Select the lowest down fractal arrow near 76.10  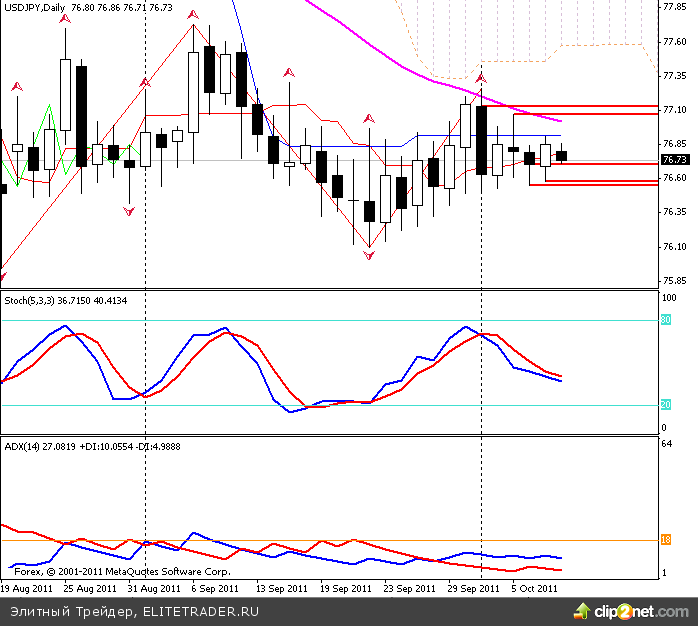tap(369, 256)
